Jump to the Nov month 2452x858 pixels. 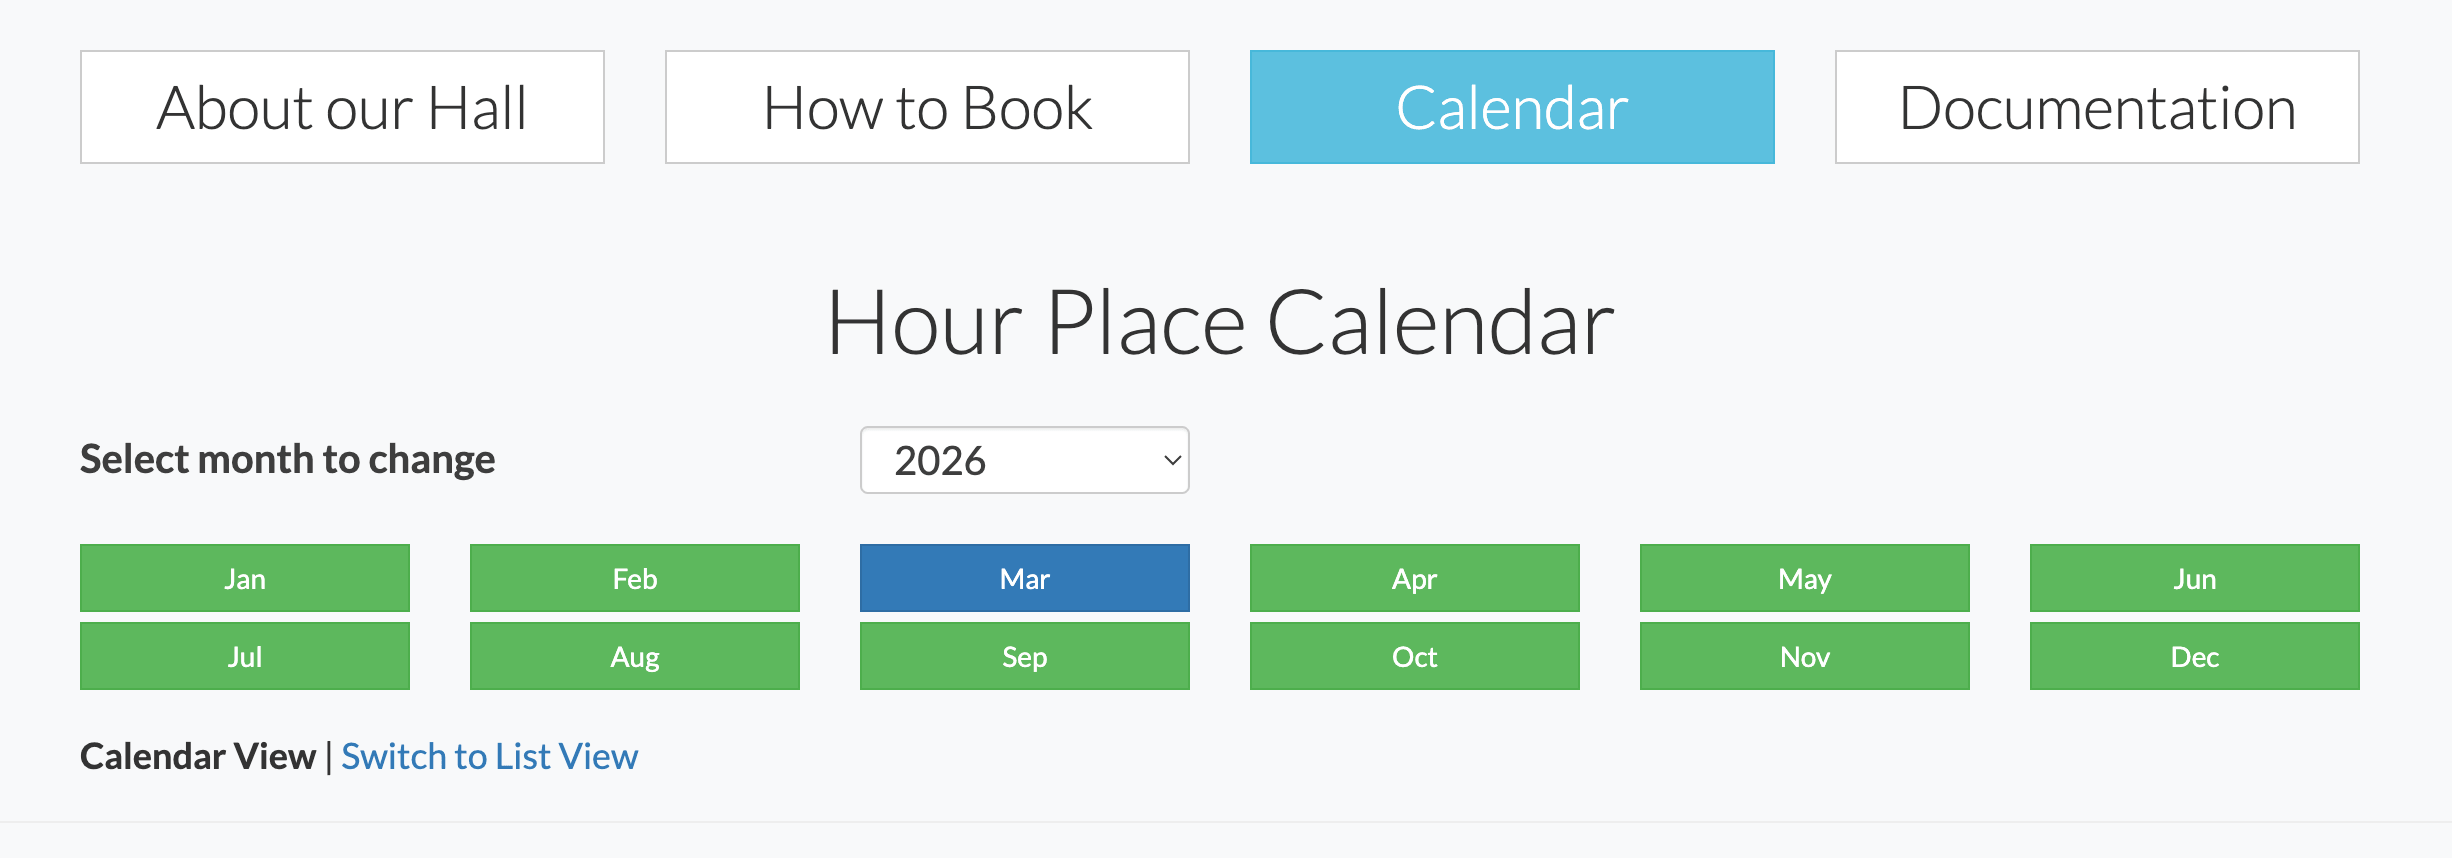[x=1805, y=656]
